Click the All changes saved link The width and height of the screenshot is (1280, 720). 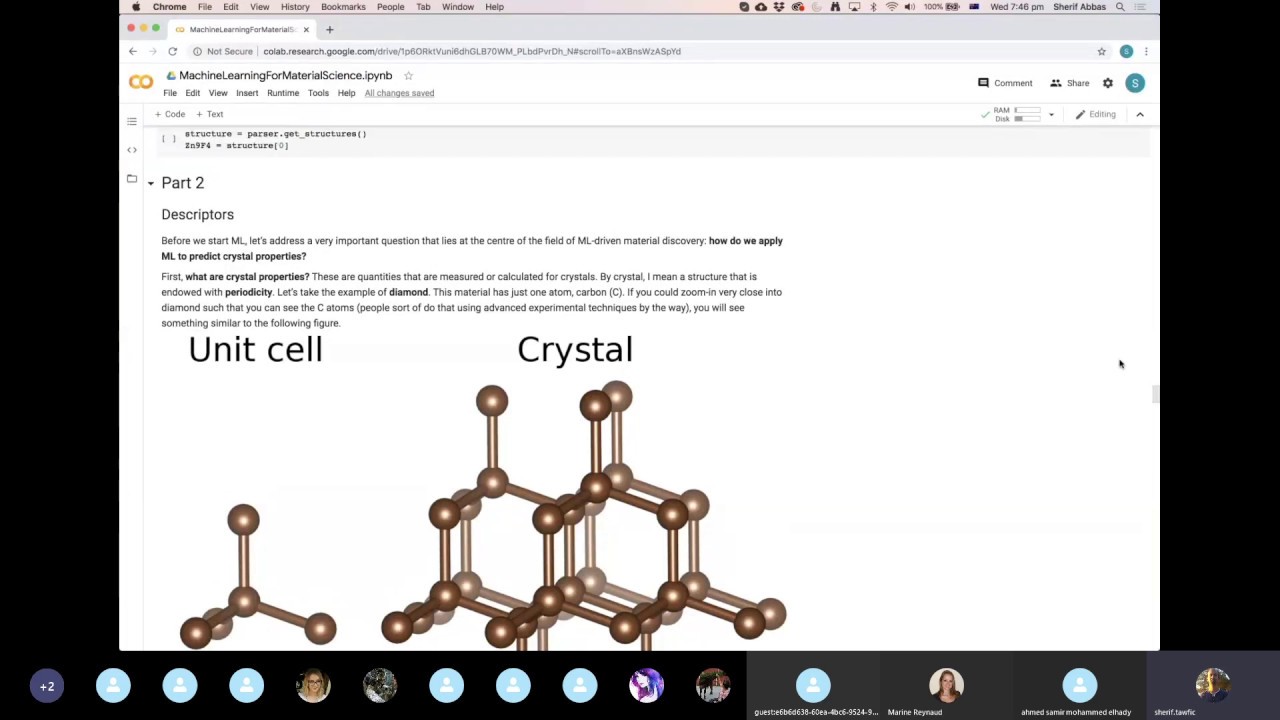[399, 93]
